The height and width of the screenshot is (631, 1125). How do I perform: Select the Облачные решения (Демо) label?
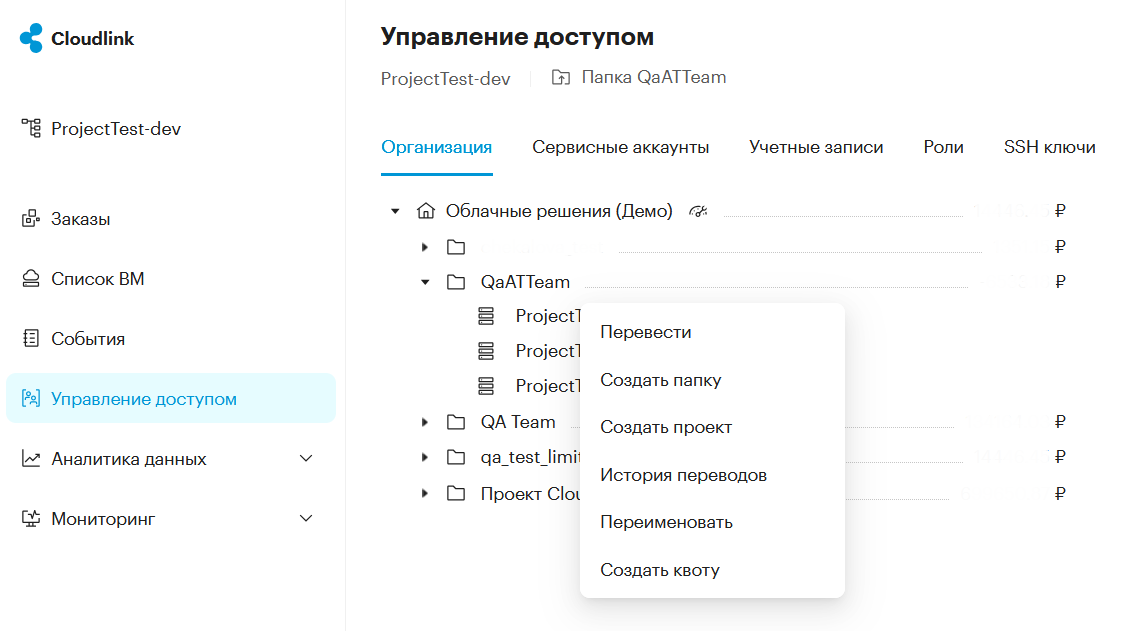[x=560, y=211]
